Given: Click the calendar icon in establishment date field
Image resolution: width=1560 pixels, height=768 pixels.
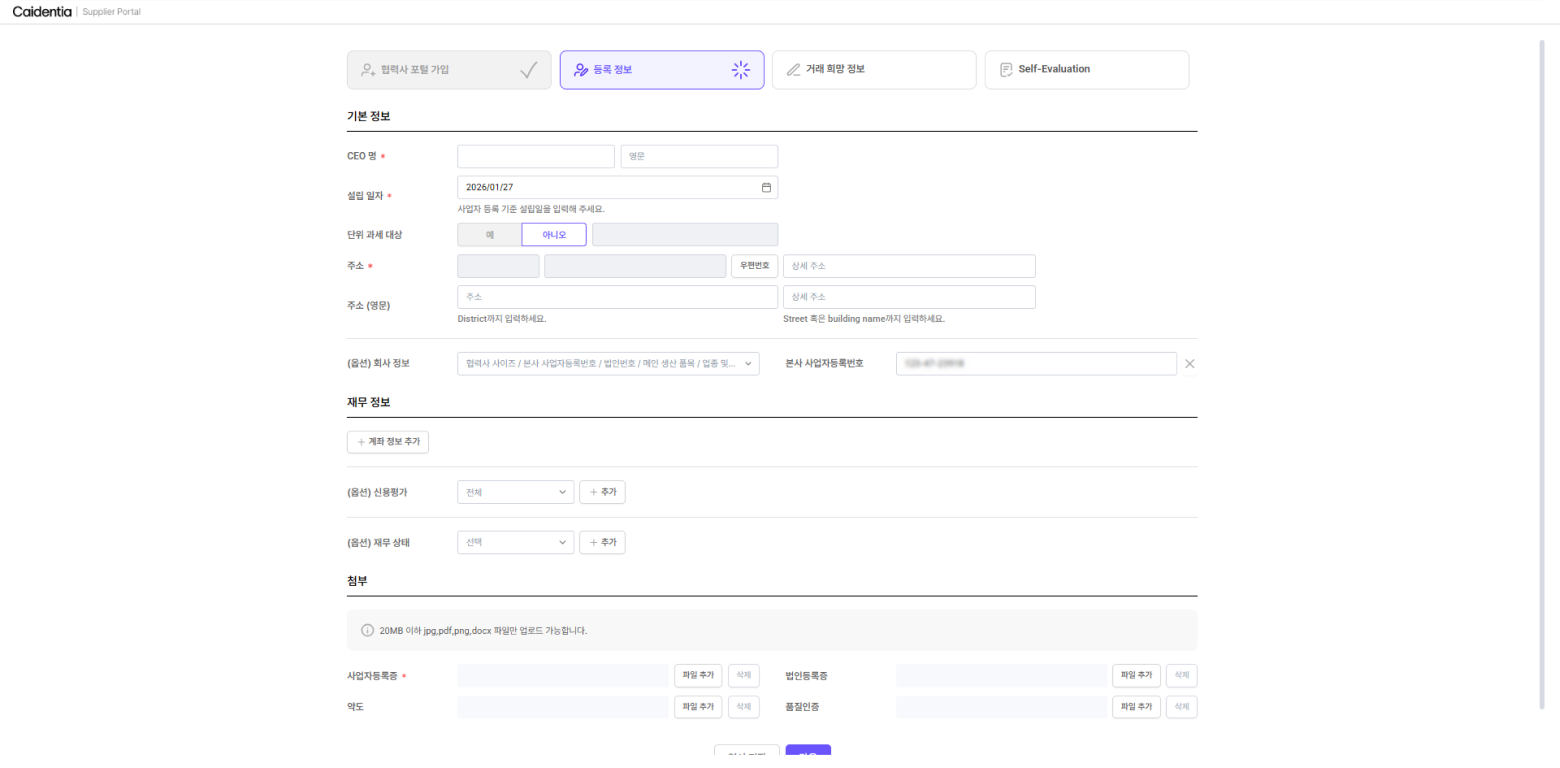Looking at the screenshot, I should [766, 187].
